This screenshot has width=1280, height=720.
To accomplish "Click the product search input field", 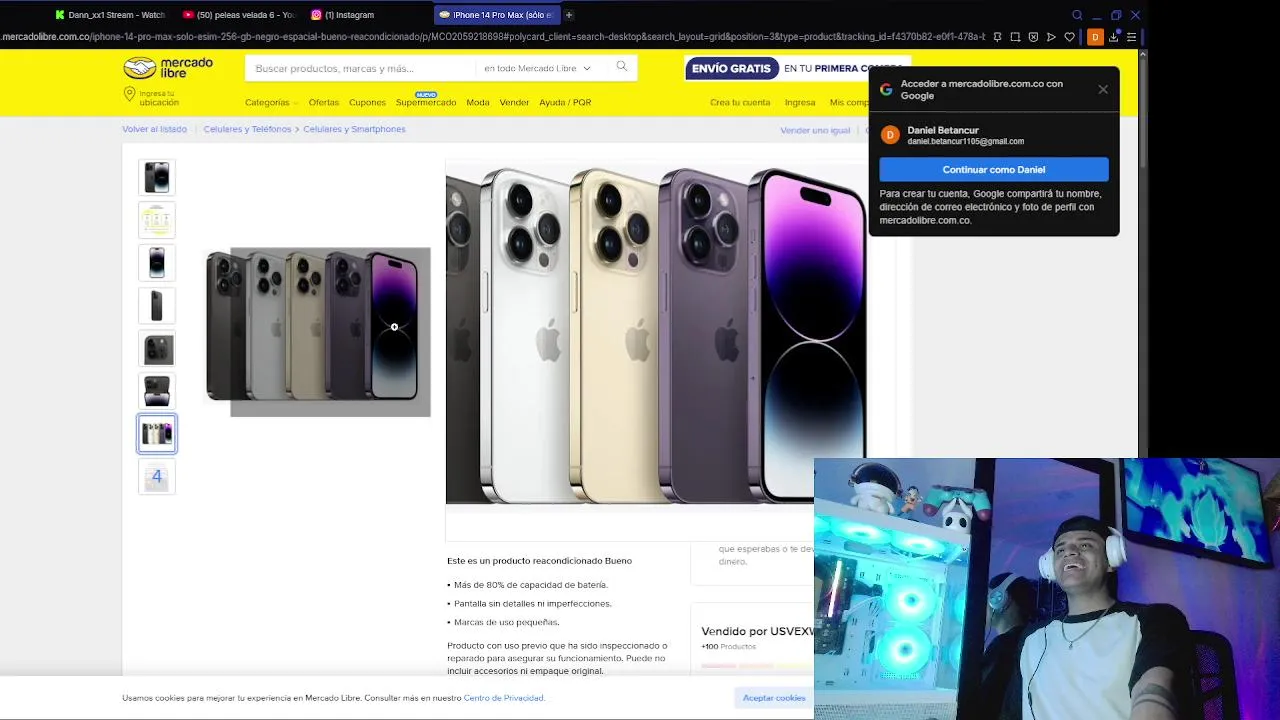I will [360, 68].
